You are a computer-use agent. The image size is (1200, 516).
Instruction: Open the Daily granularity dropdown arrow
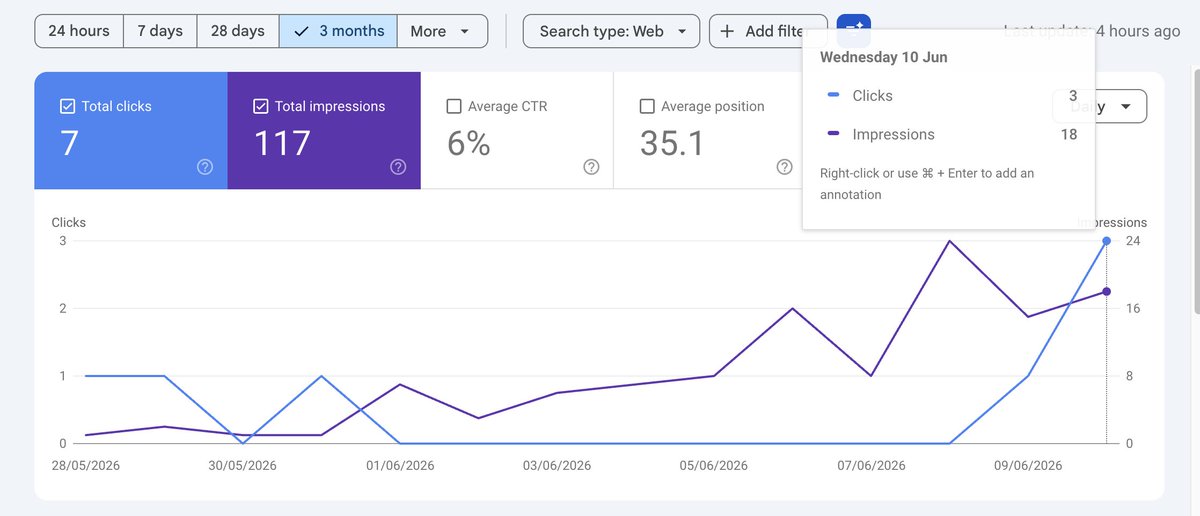coord(1126,106)
